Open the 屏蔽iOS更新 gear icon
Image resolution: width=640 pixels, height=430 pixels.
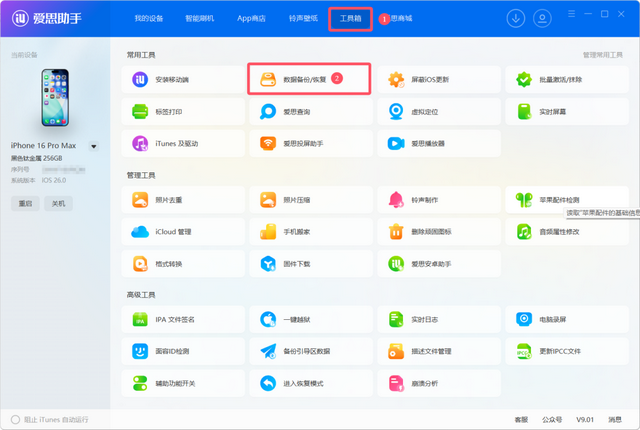pyautogui.click(x=396, y=80)
